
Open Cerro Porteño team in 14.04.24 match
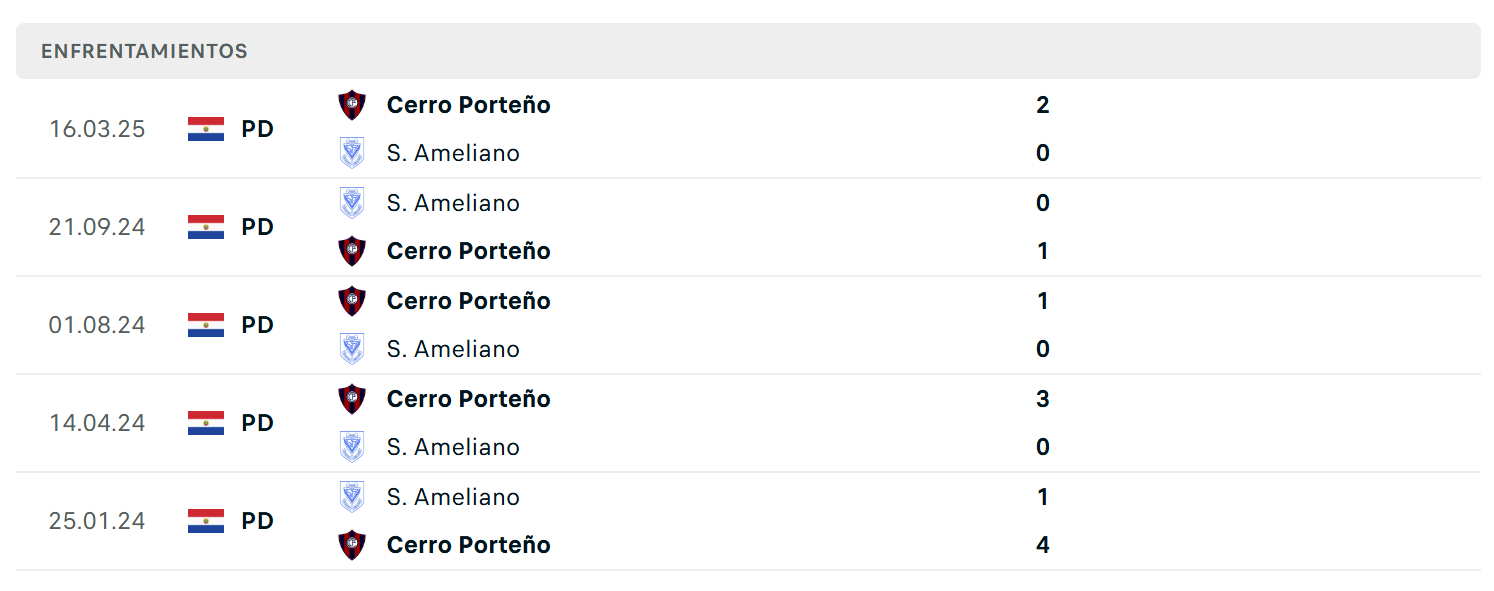point(468,399)
